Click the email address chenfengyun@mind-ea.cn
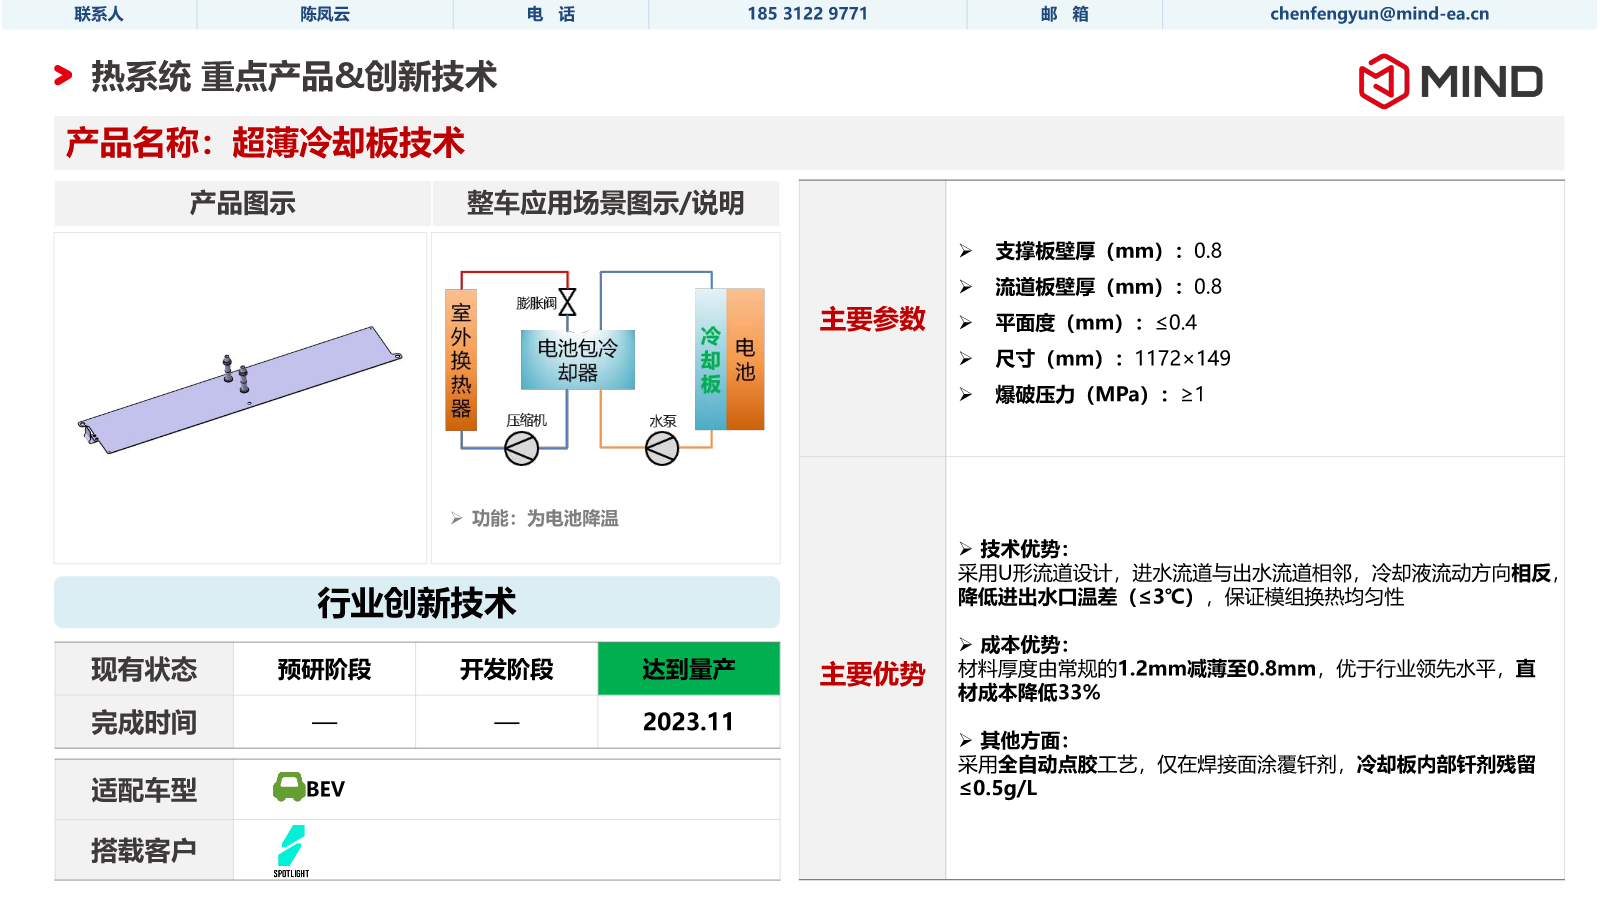Image resolution: width=1600 pixels, height=898 pixels. (x=1379, y=14)
